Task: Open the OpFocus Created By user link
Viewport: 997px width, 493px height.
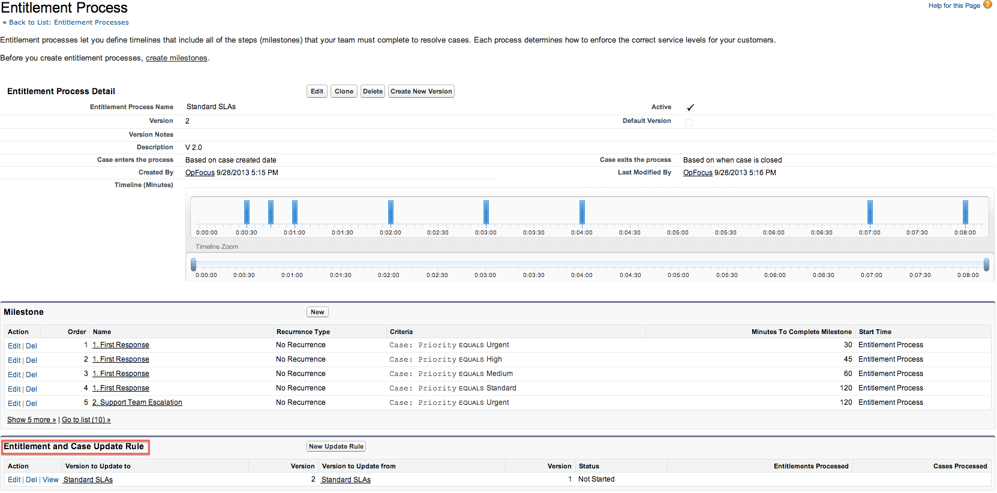Action: tap(200, 173)
